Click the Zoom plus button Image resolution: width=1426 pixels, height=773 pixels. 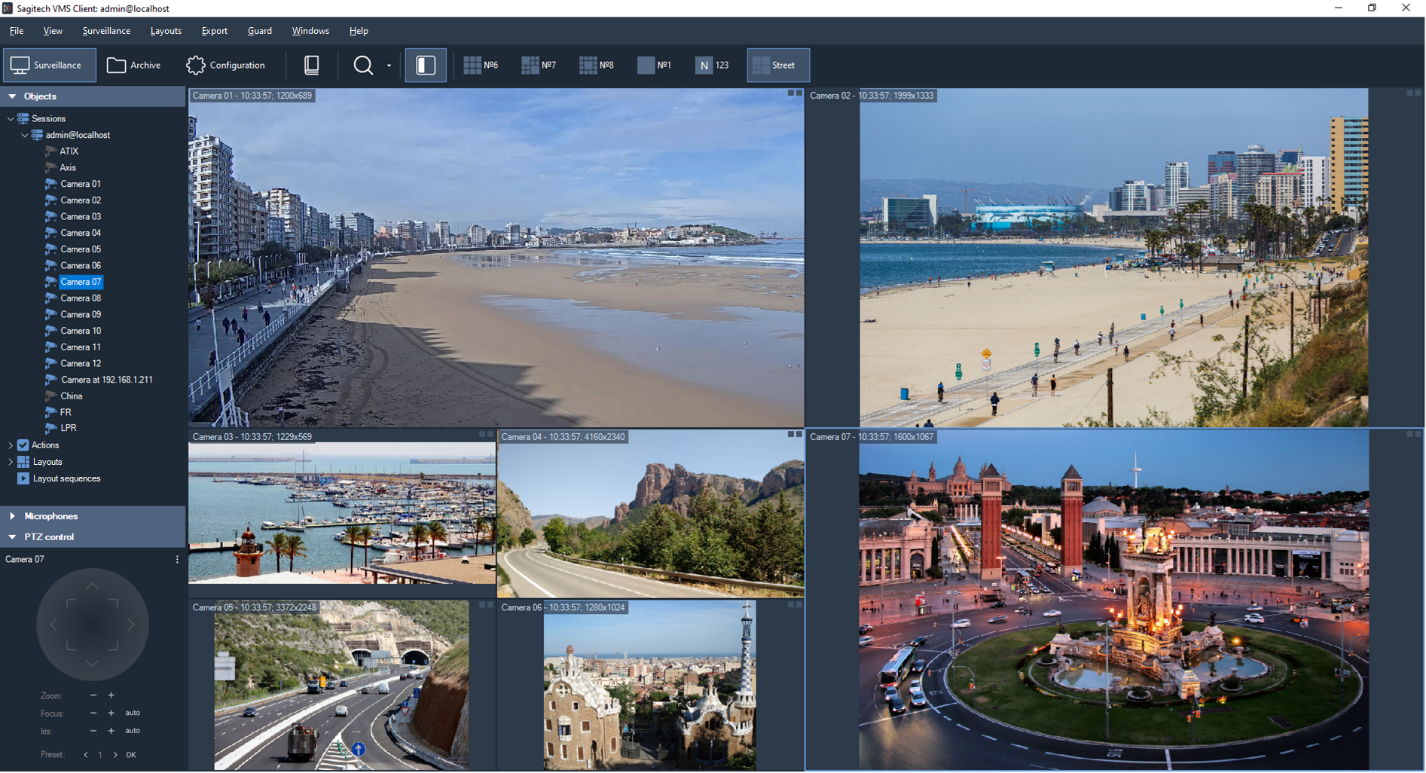point(111,696)
